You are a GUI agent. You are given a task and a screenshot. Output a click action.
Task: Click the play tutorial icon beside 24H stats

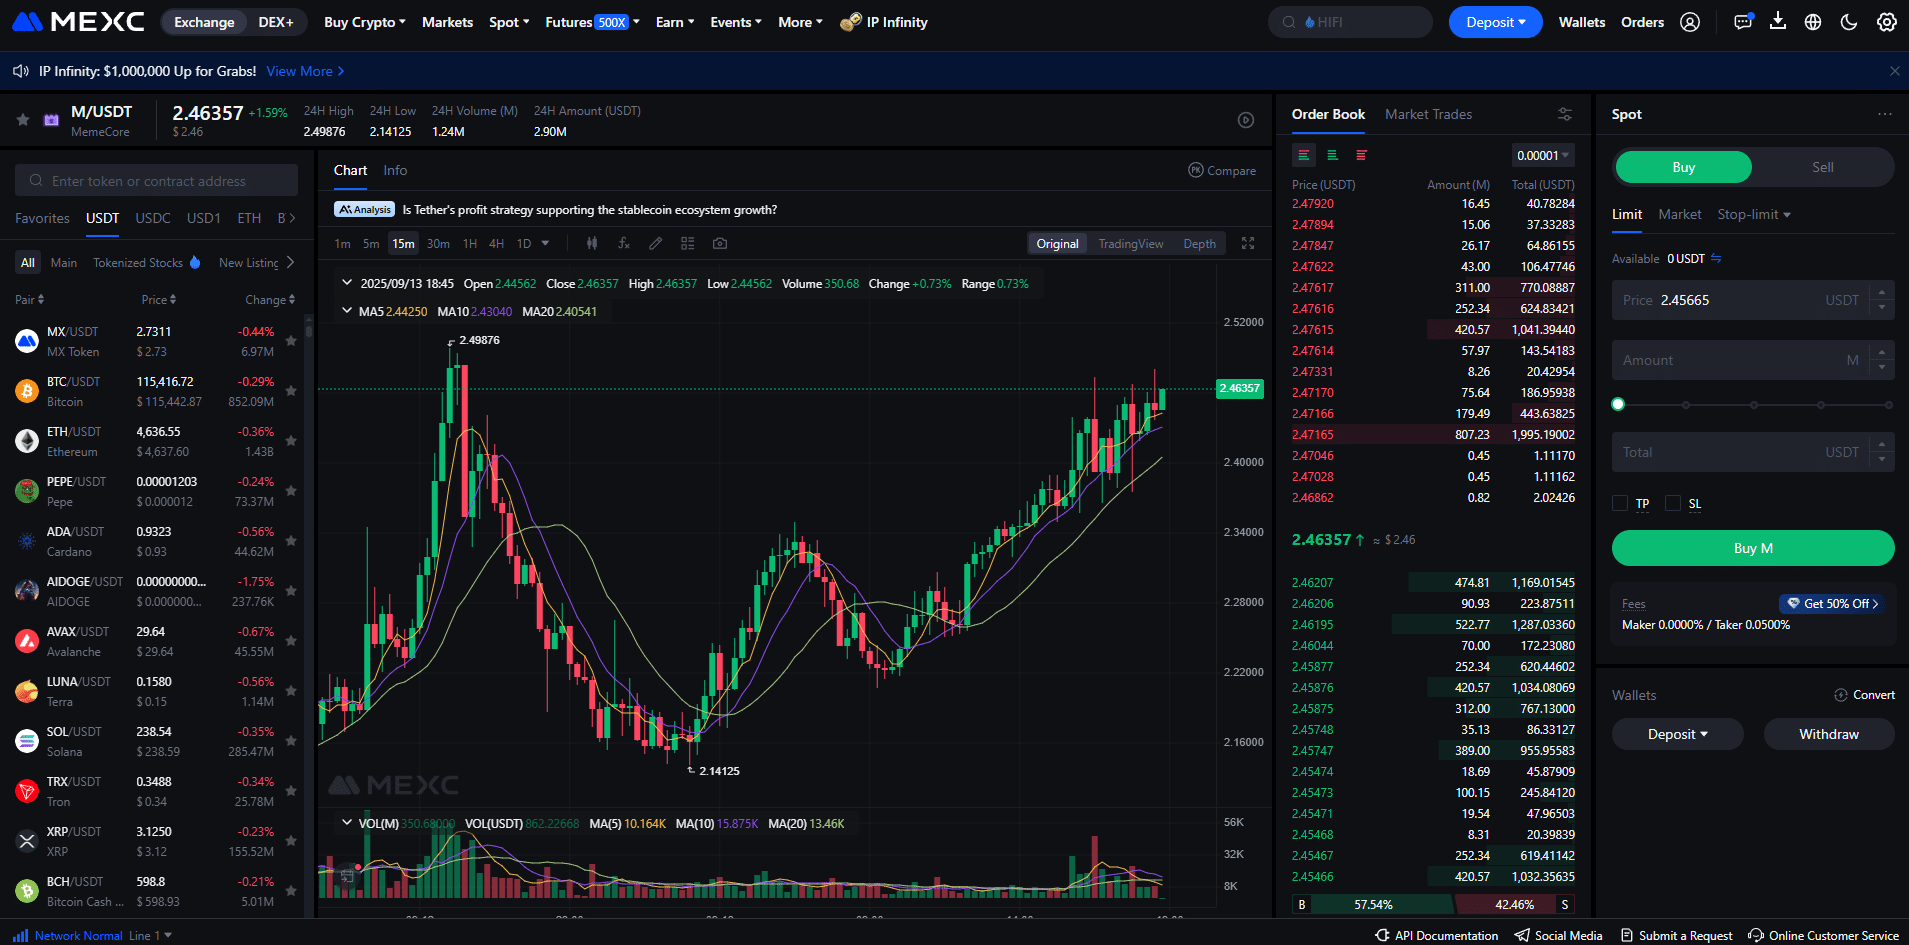[1246, 120]
